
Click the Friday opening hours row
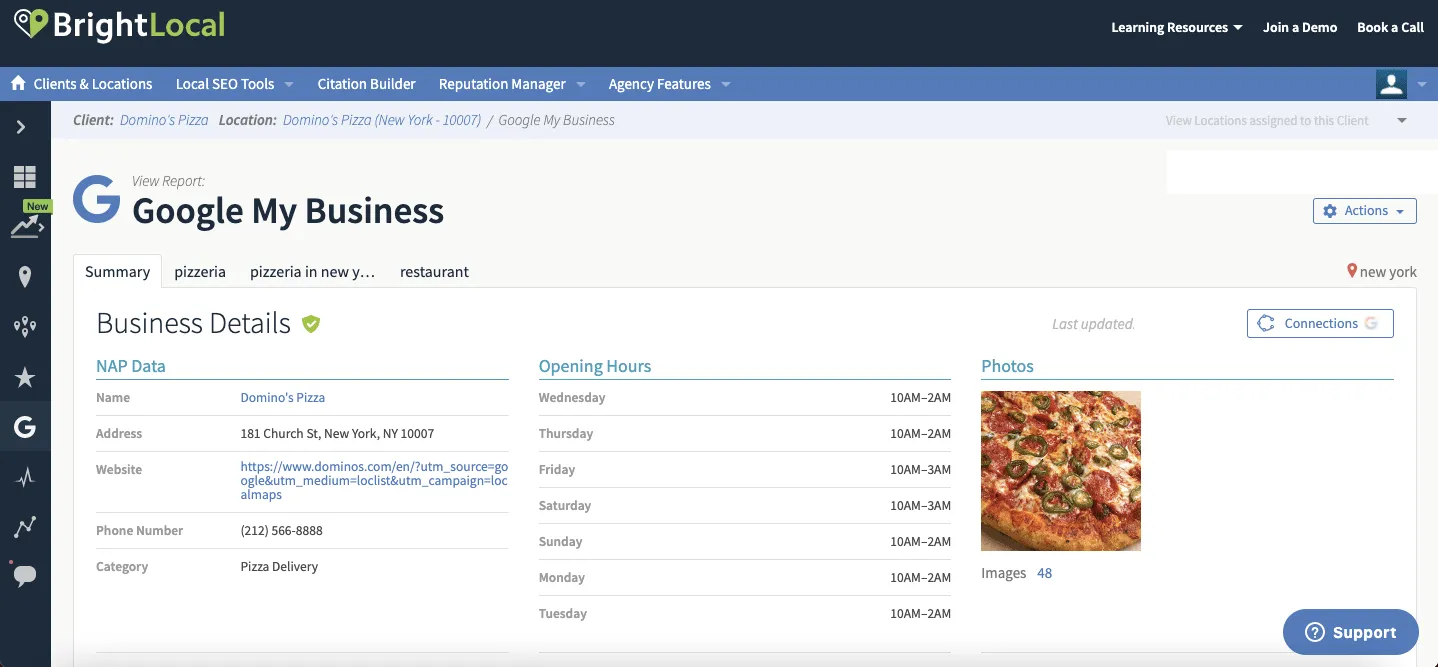click(x=745, y=470)
